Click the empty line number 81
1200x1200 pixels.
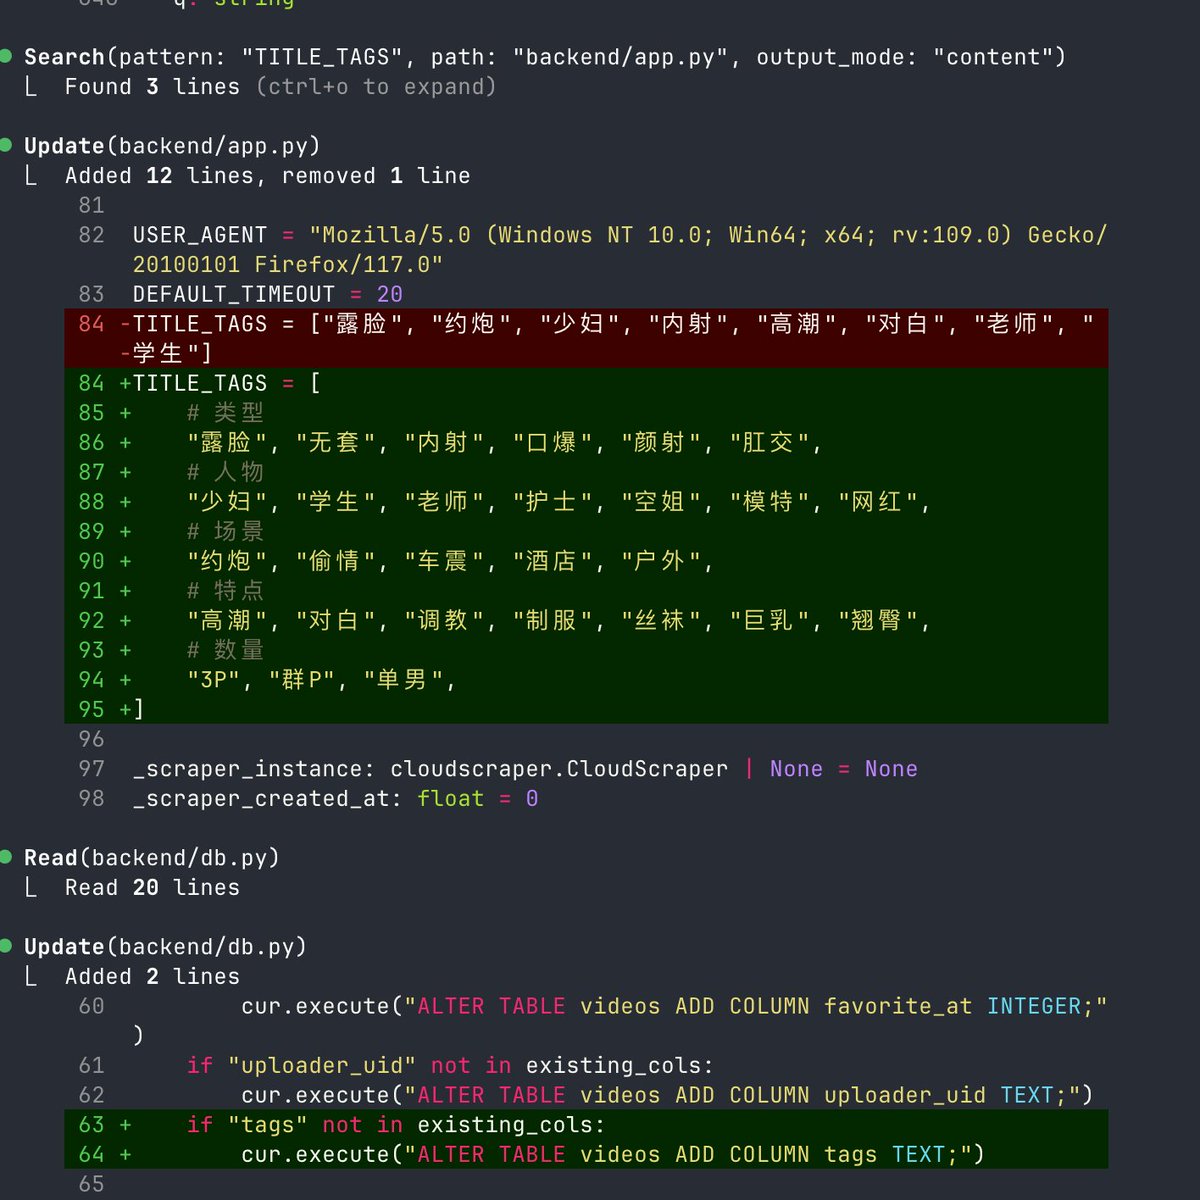(91, 205)
